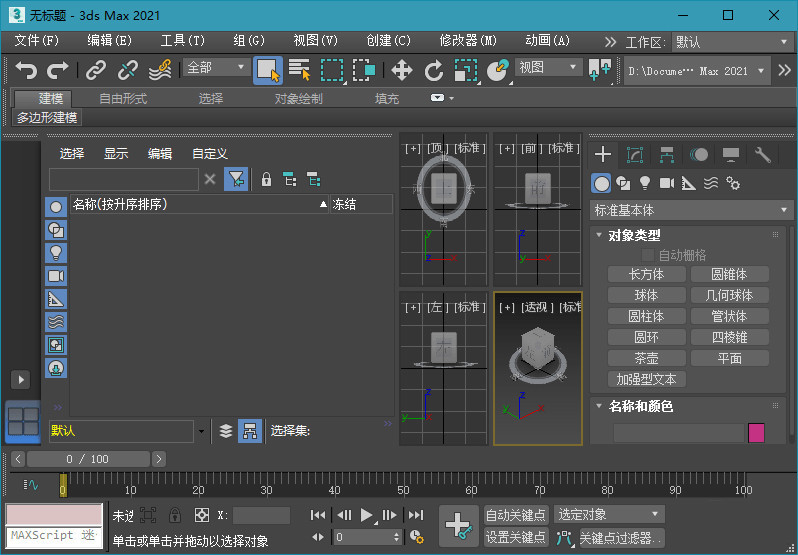Open the magenta object color swatch
This screenshot has height=555, width=798.
pyautogui.click(x=756, y=433)
